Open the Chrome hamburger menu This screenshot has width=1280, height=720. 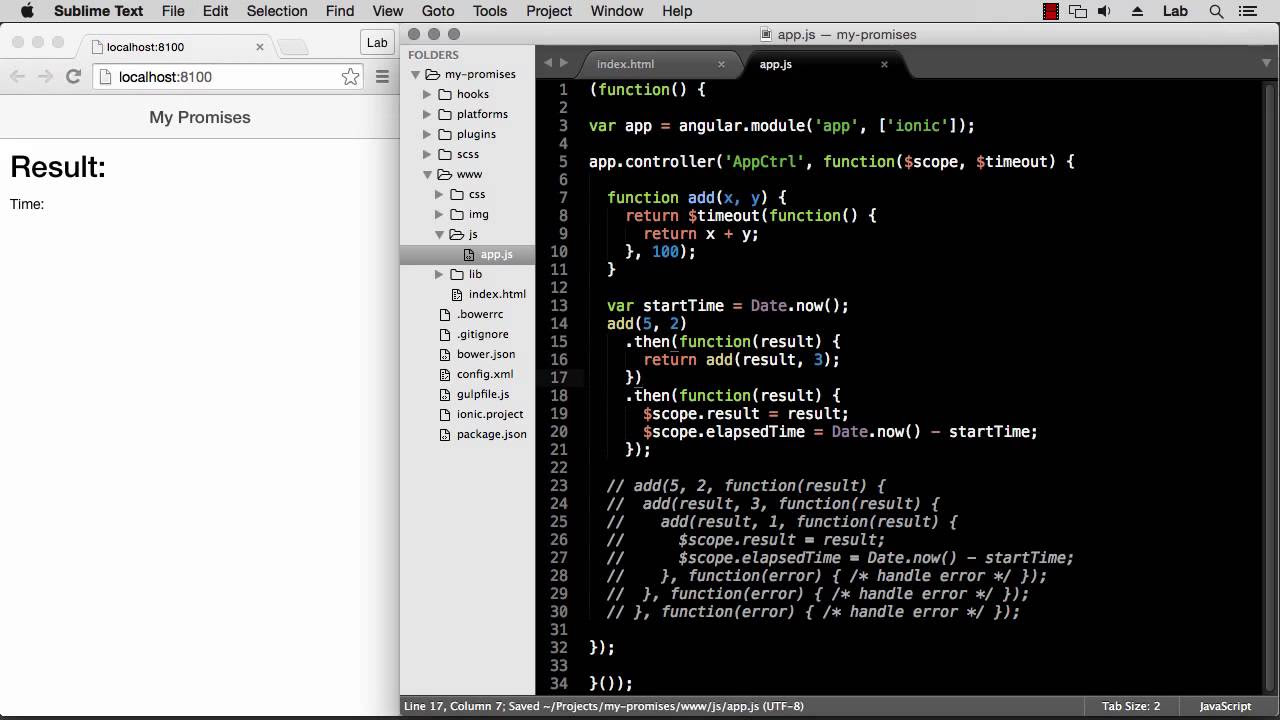pyautogui.click(x=382, y=76)
